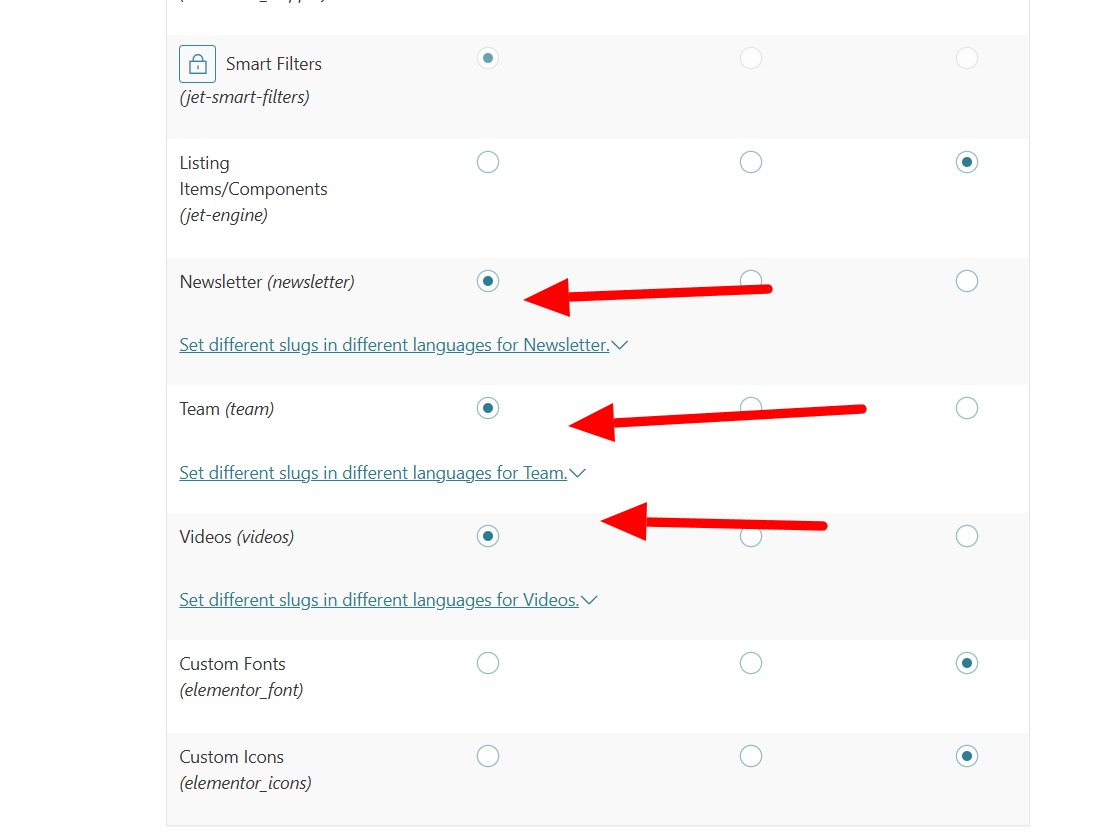Open the Newsletter different slugs link

pyautogui.click(x=394, y=345)
